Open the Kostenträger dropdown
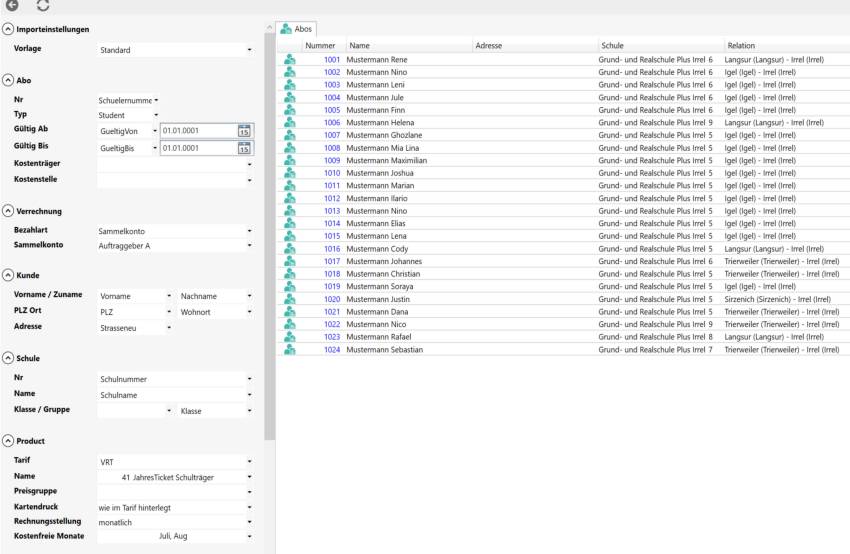The image size is (850, 554). (175, 164)
